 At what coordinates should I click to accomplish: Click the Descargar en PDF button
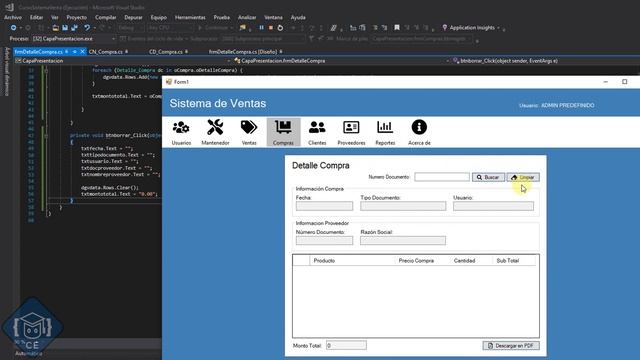511,346
